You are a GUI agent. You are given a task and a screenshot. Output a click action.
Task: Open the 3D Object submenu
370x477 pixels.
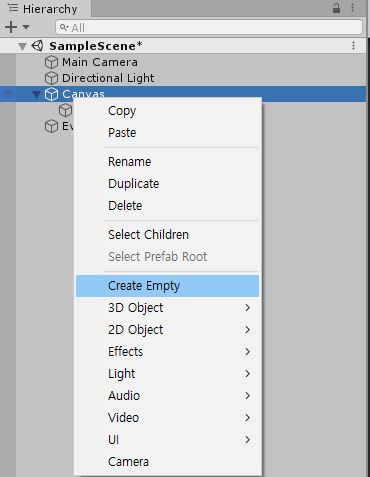coord(168,308)
